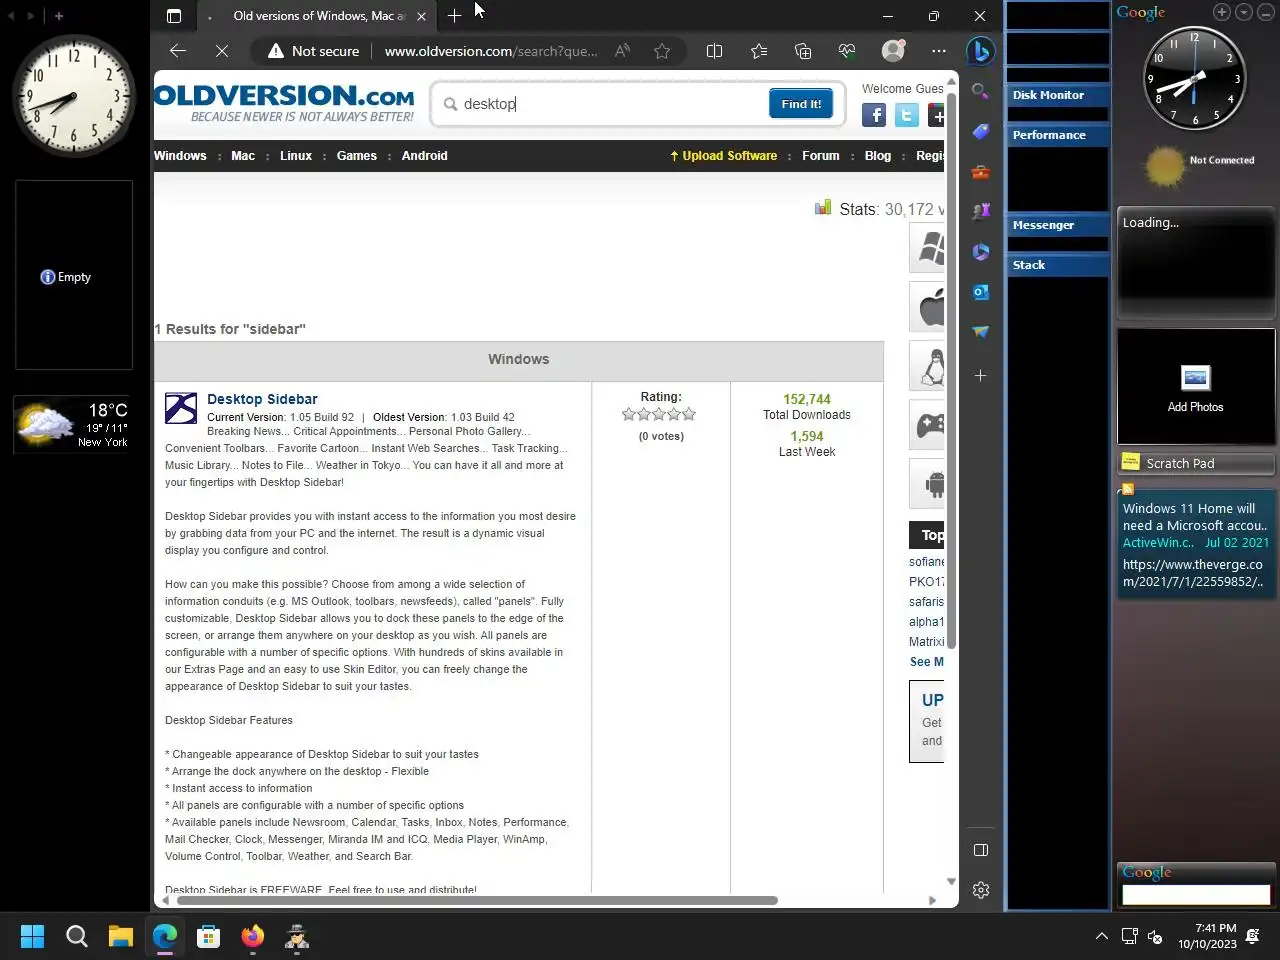Image resolution: width=1280 pixels, height=960 pixels.
Task: Open the Windows Start menu
Action: [x=32, y=936]
